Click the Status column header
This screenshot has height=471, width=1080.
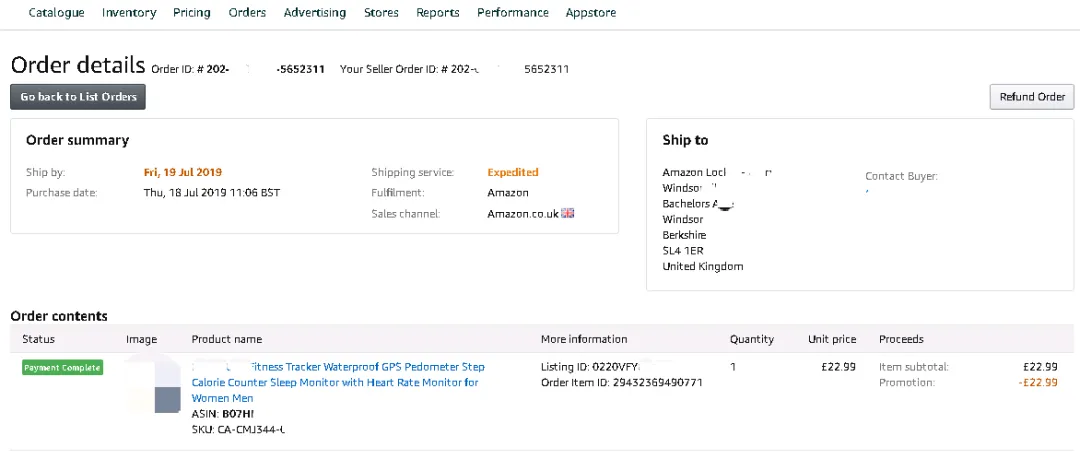coord(39,339)
